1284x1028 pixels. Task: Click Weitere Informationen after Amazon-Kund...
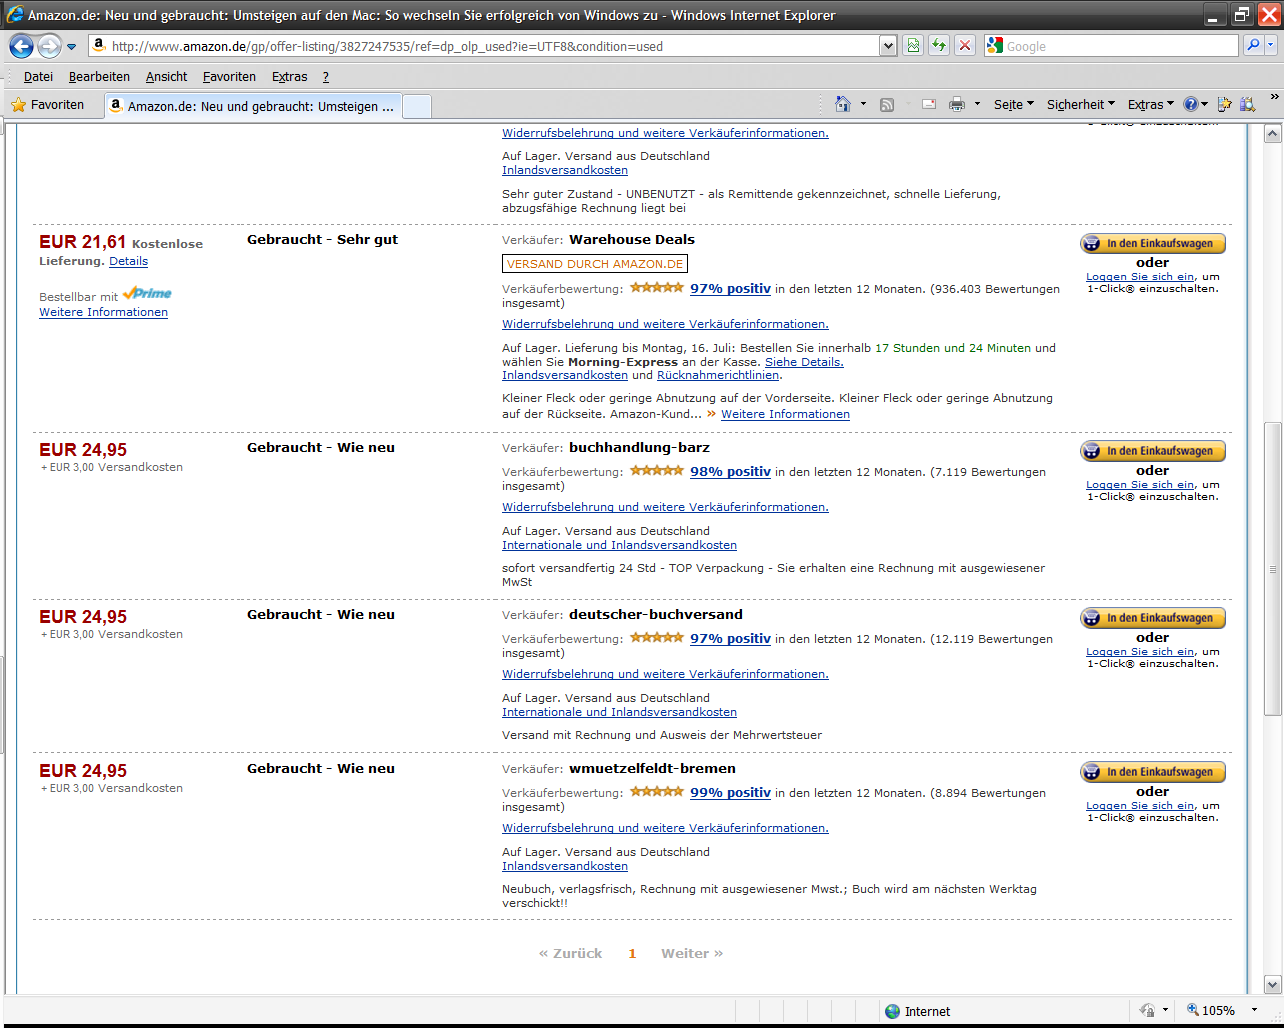click(785, 414)
